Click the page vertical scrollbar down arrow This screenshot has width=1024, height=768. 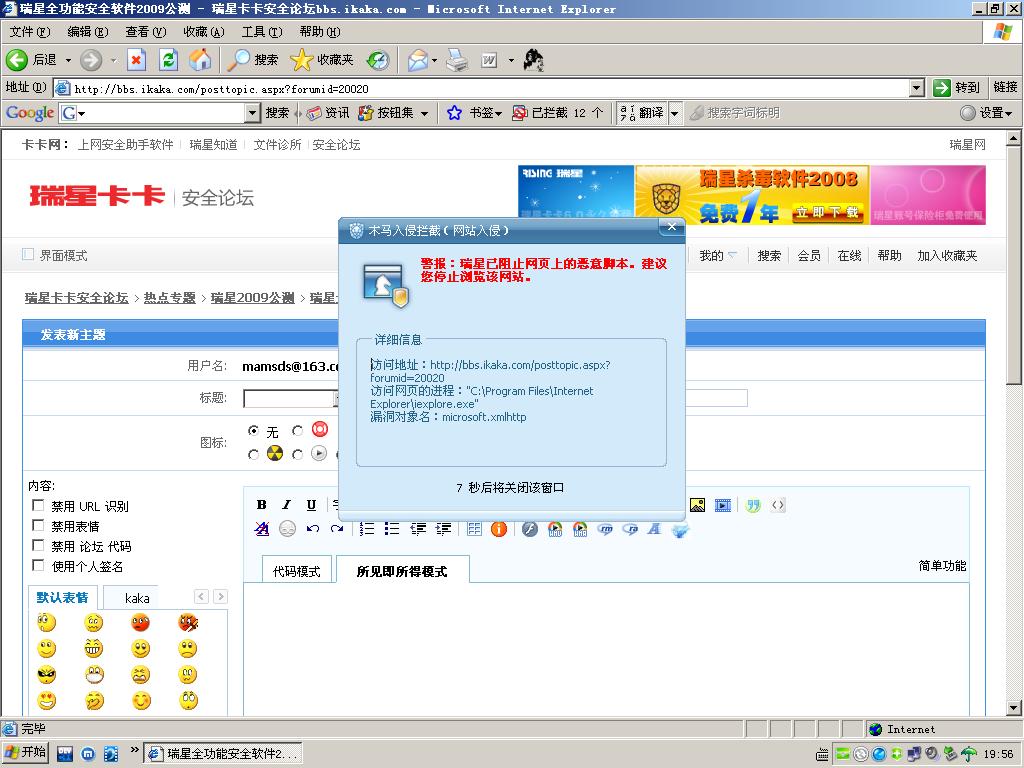click(x=1013, y=708)
